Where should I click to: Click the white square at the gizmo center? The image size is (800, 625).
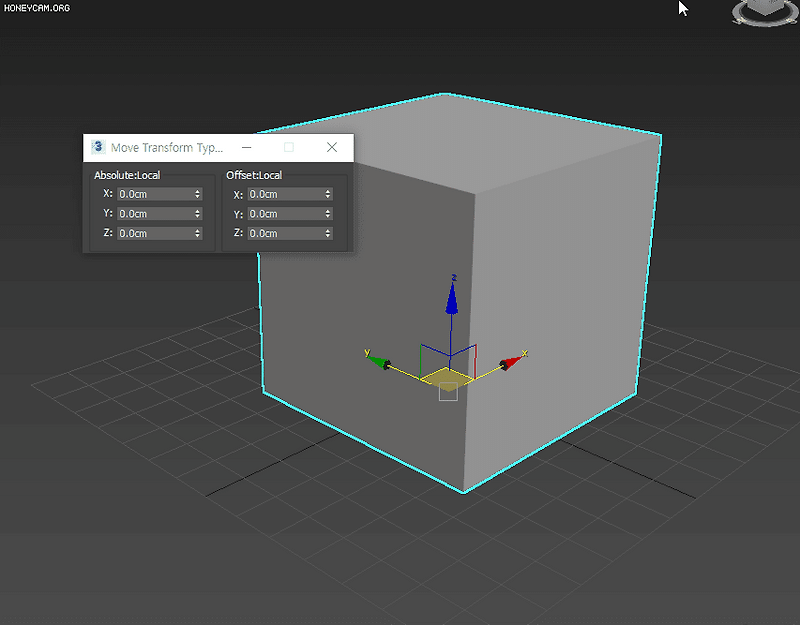point(448,392)
